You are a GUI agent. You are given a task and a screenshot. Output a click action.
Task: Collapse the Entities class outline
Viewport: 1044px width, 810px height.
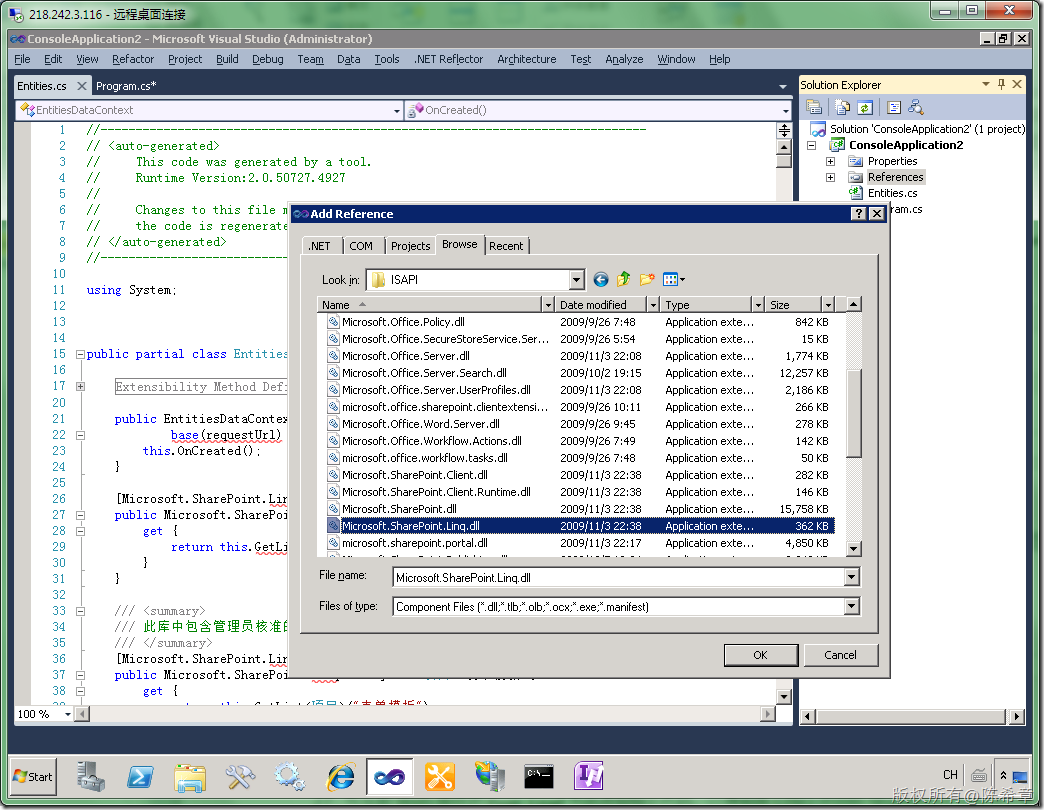(x=81, y=355)
